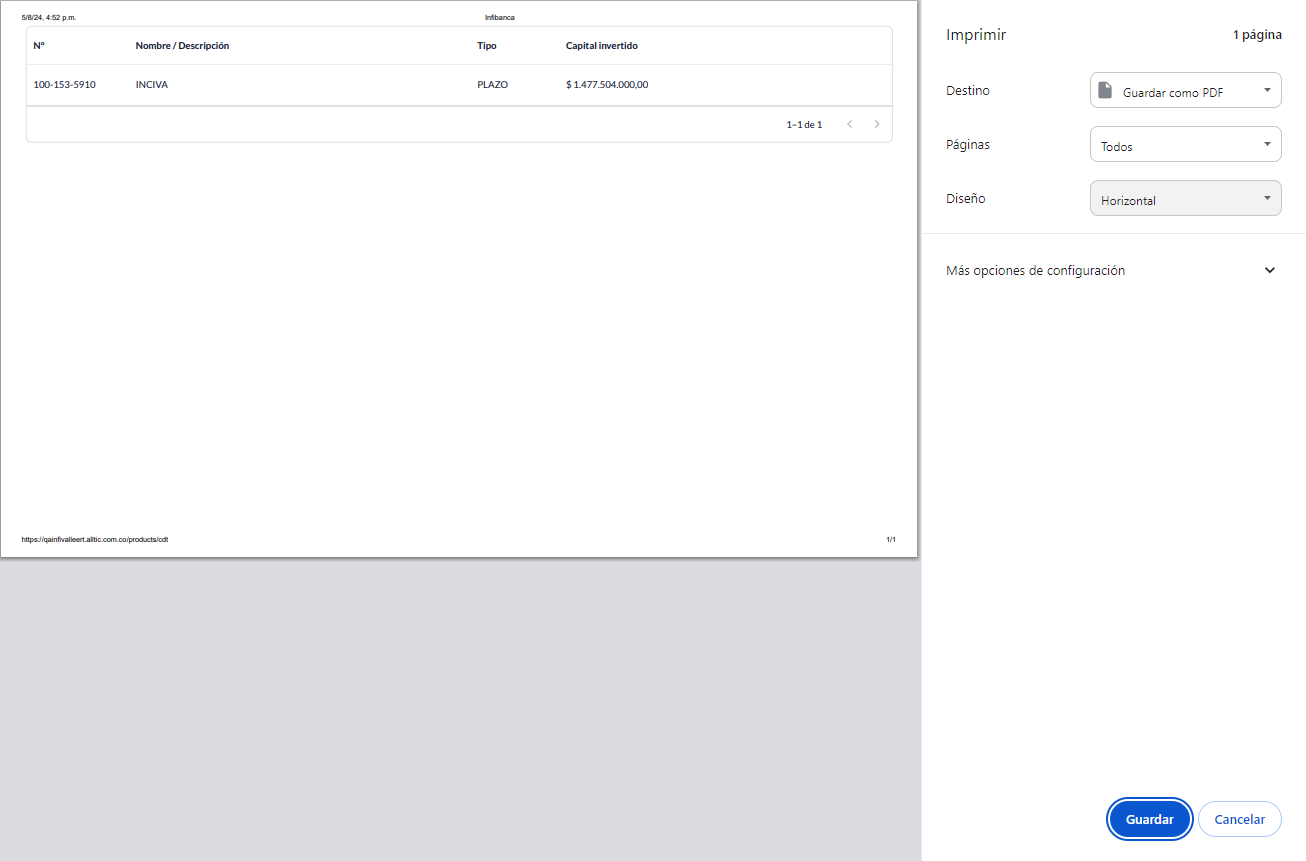Click the PLAZO type cell
Screen dimensions: 1306x861
pyautogui.click(x=493, y=85)
